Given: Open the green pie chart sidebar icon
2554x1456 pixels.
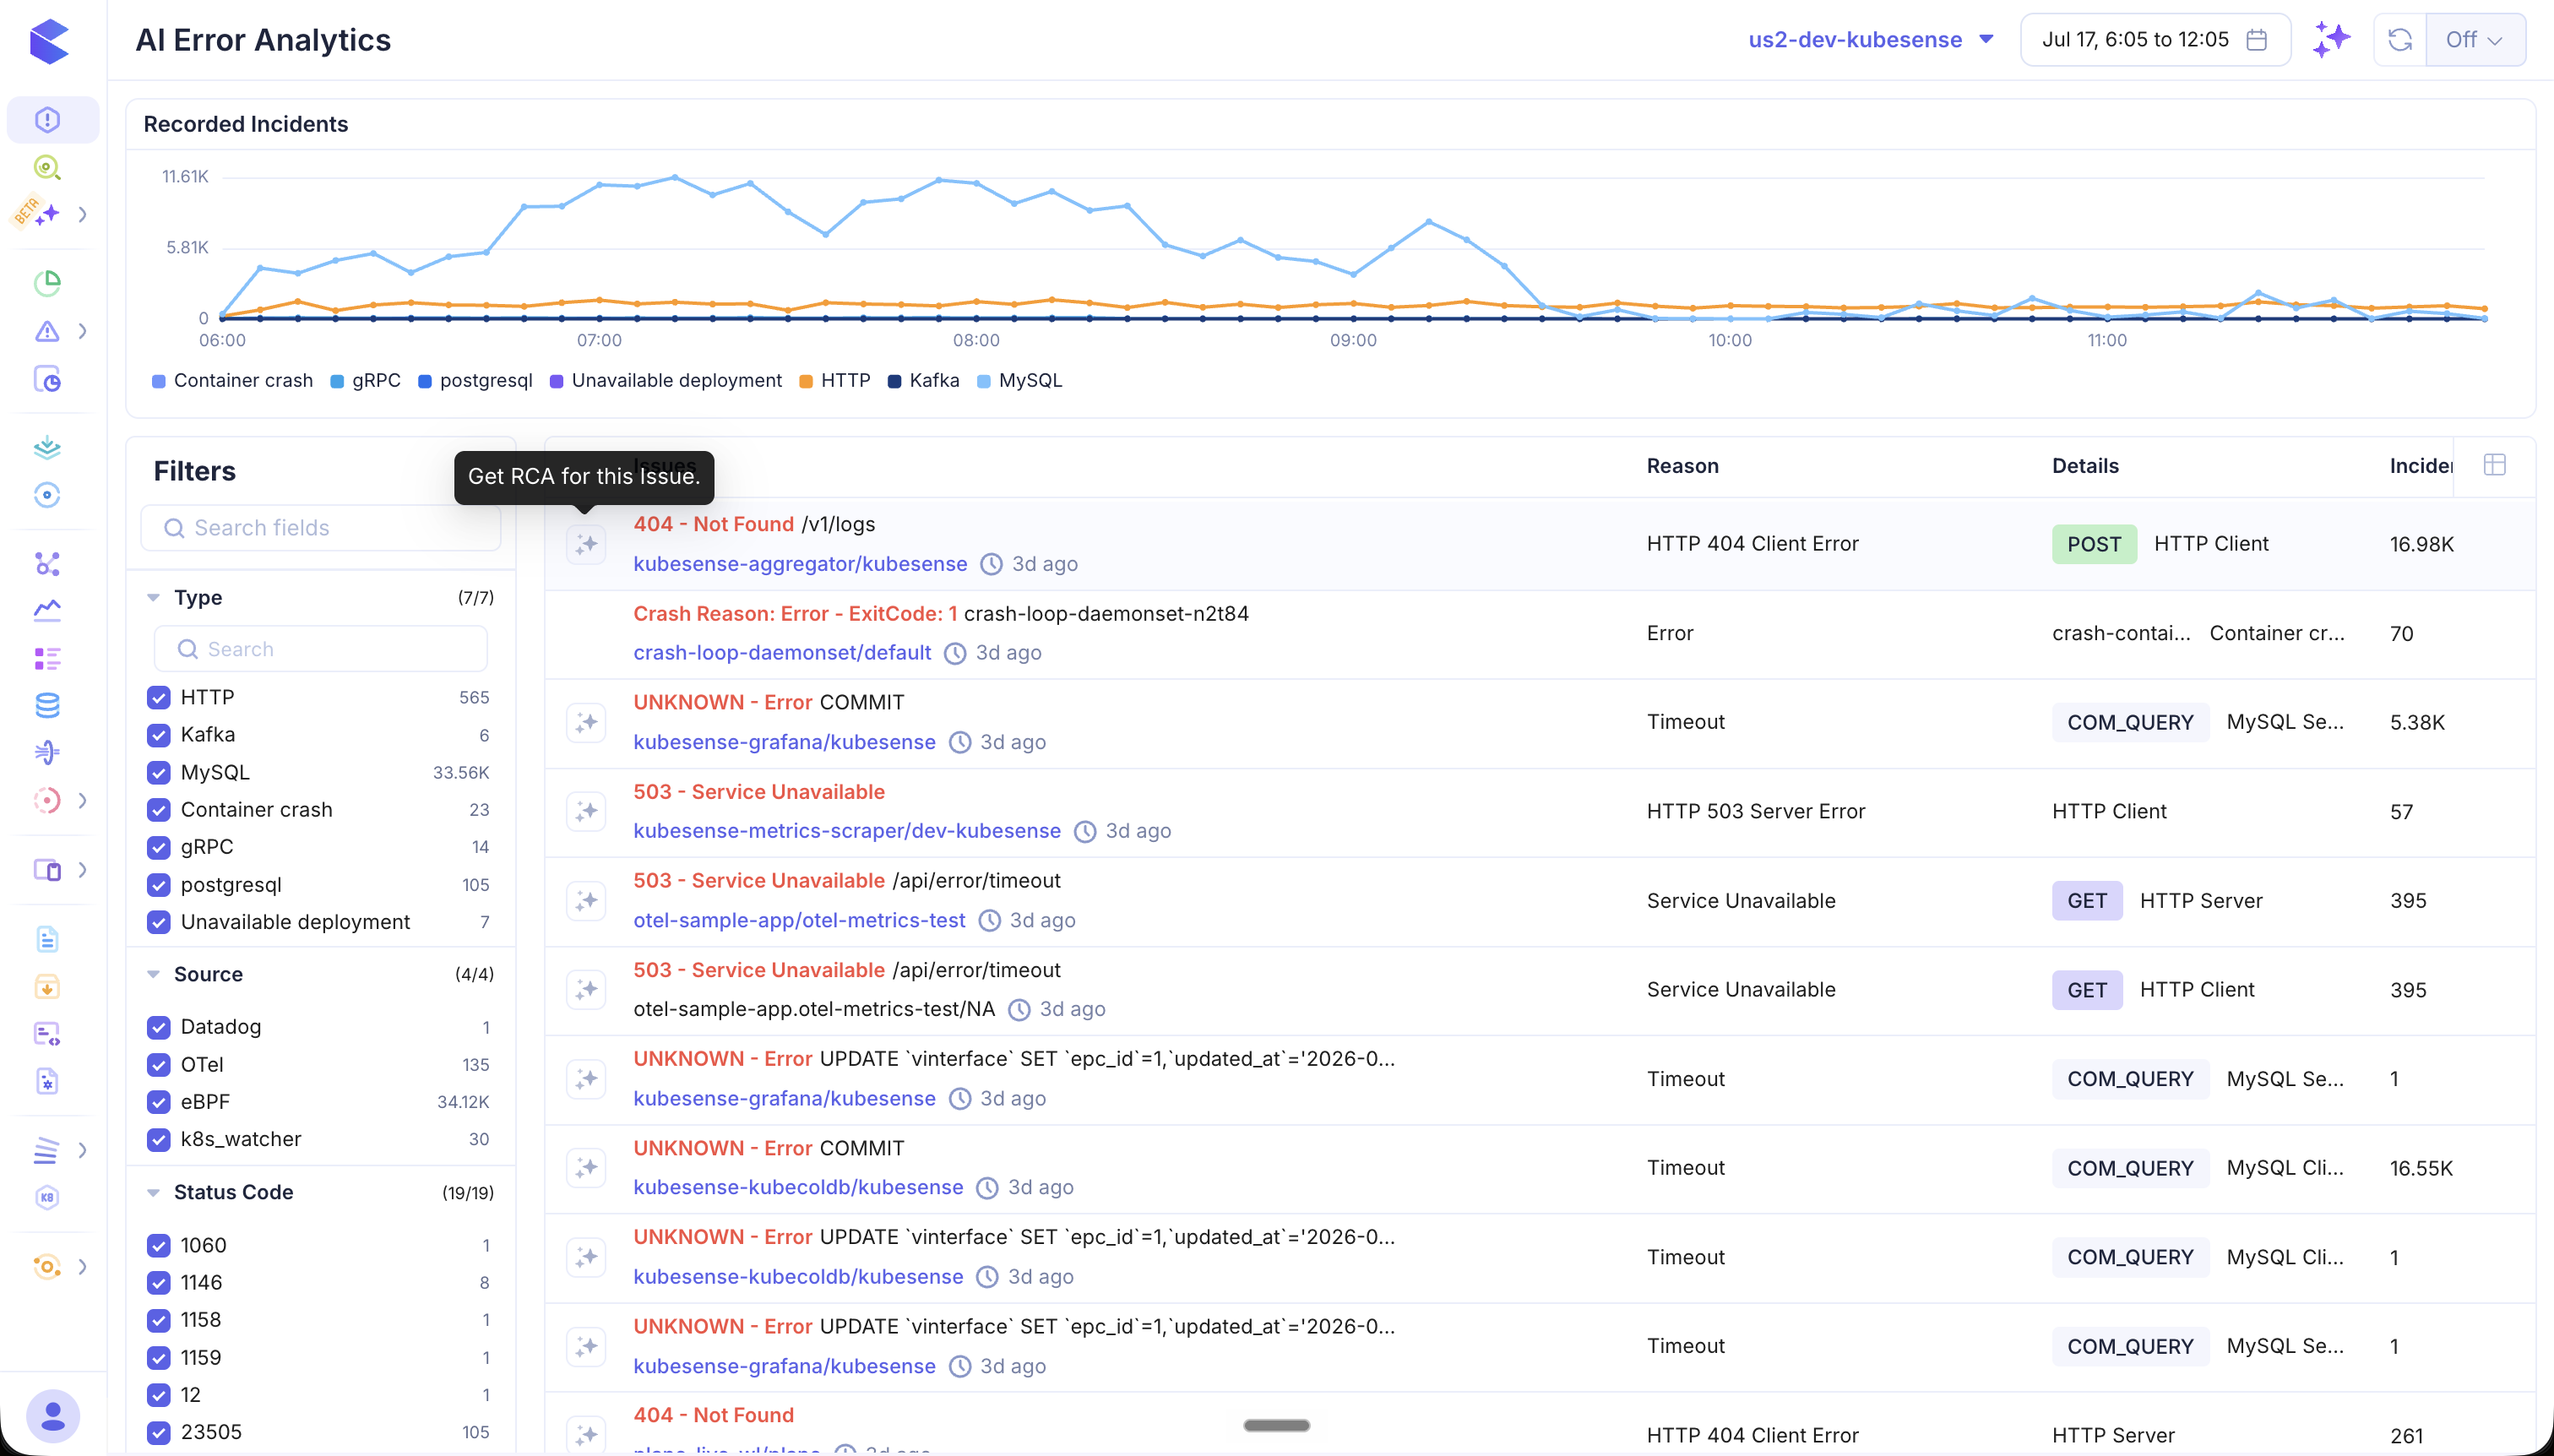Looking at the screenshot, I should (47, 283).
